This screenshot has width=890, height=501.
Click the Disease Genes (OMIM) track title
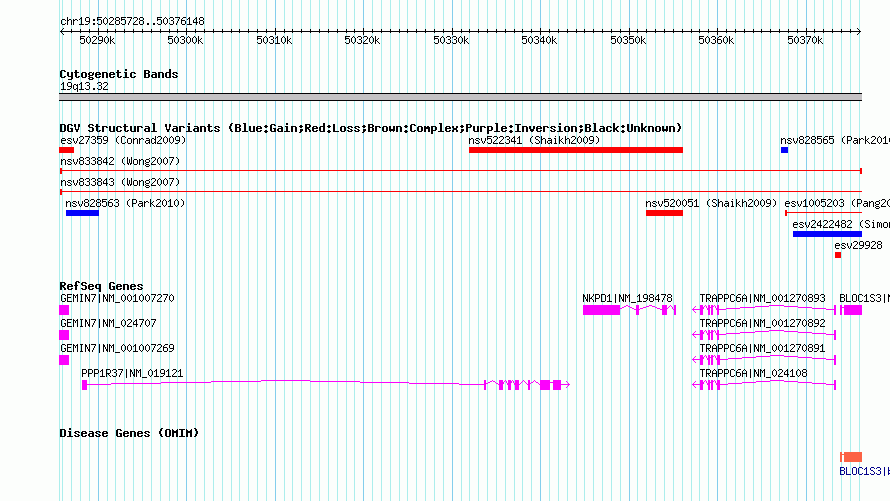129,433
